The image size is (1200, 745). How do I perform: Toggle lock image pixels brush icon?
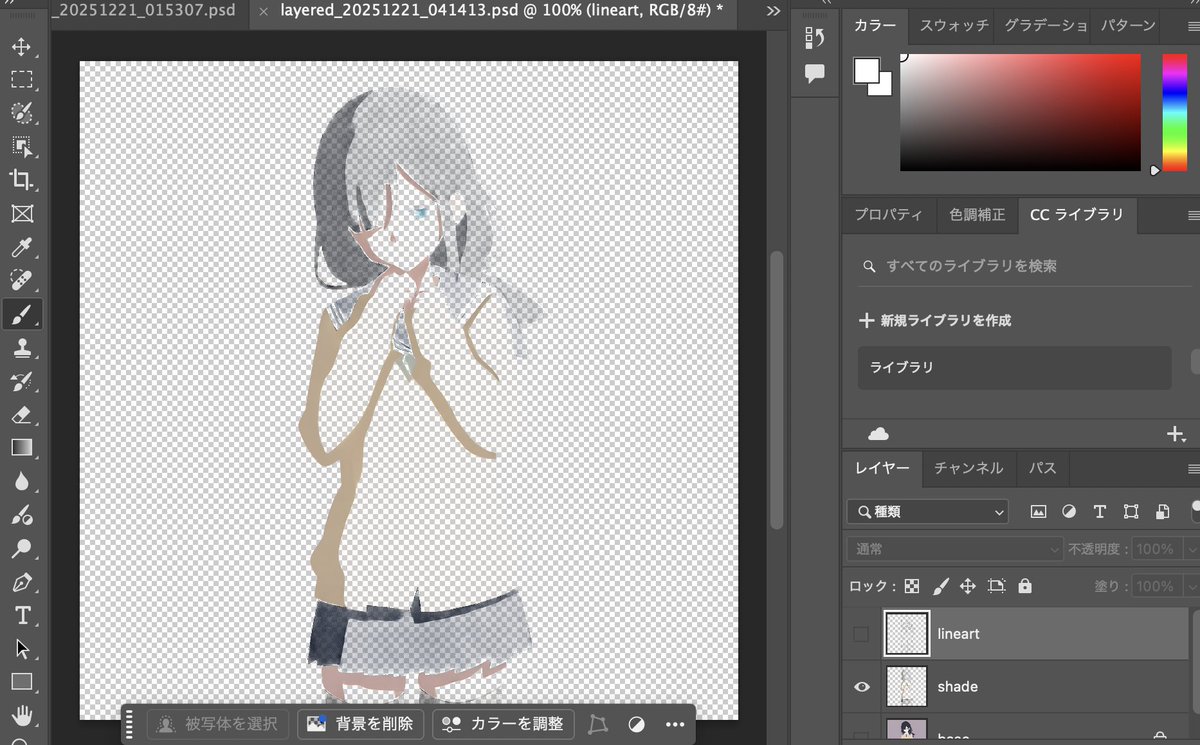(x=940, y=586)
